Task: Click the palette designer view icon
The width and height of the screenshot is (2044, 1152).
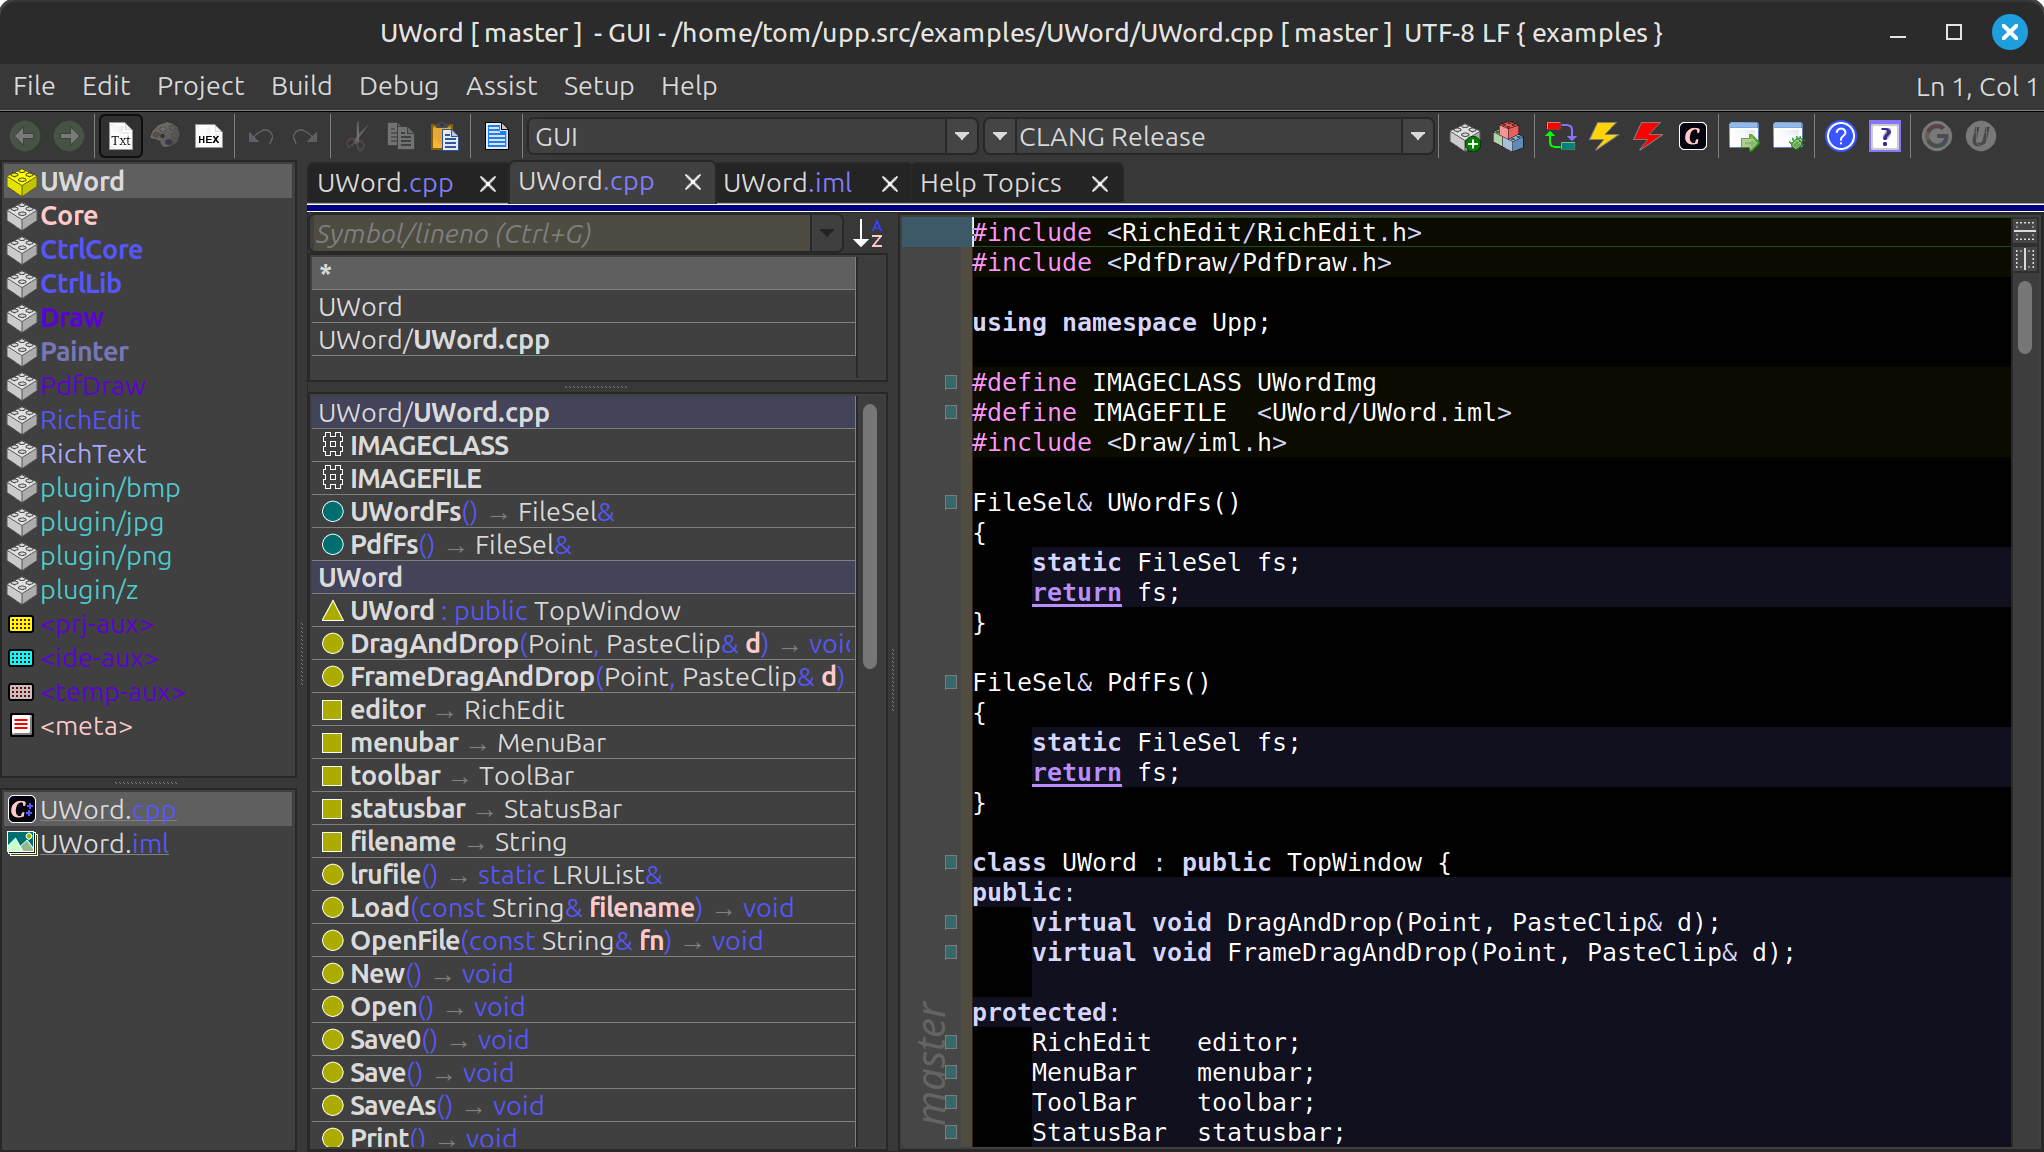Action: point(165,136)
